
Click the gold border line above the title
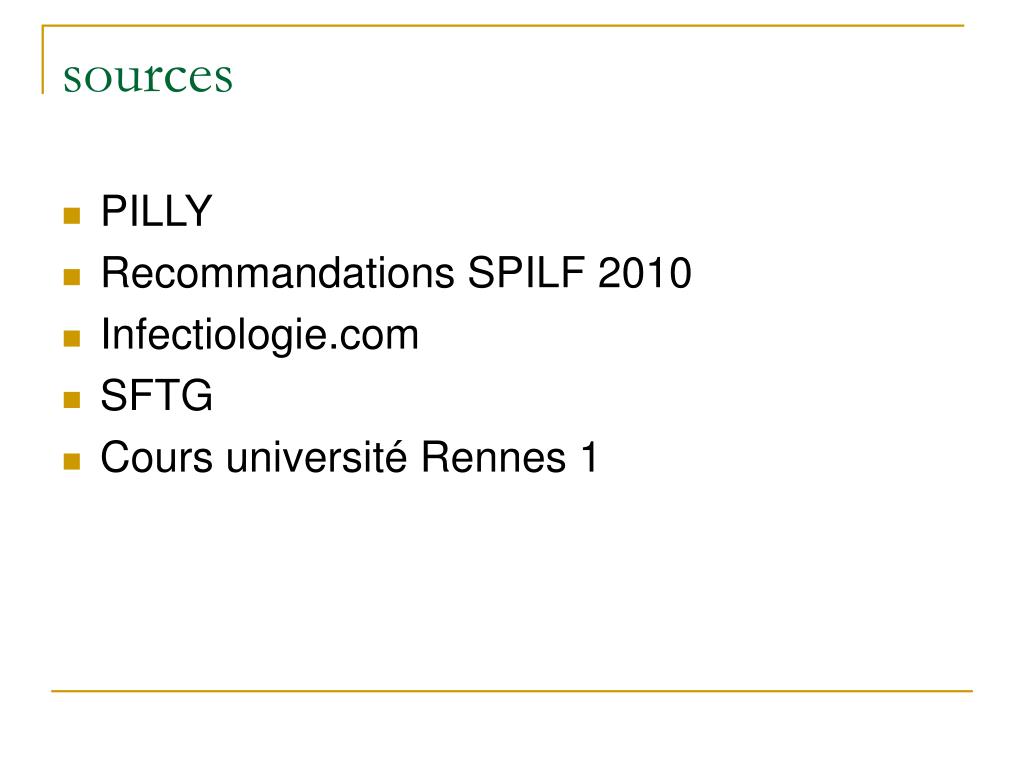(503, 25)
